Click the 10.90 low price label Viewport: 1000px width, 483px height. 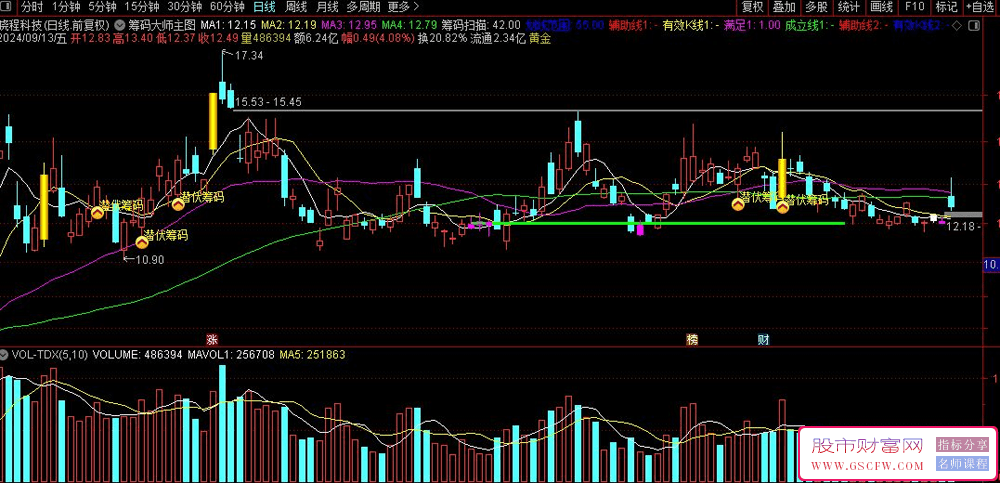click(150, 260)
